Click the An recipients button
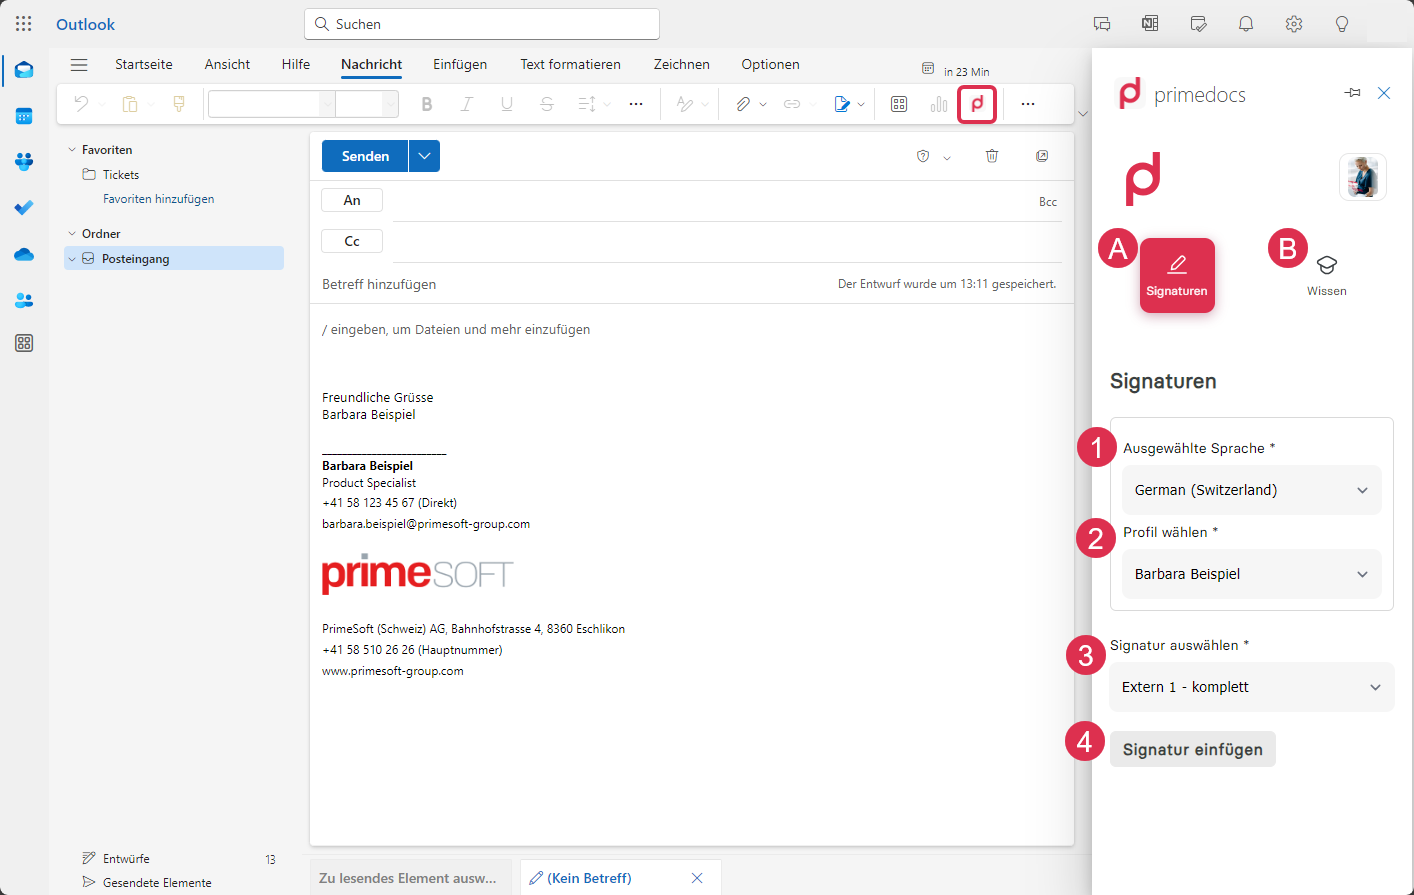Viewport: 1414px width, 895px height. coord(352,200)
